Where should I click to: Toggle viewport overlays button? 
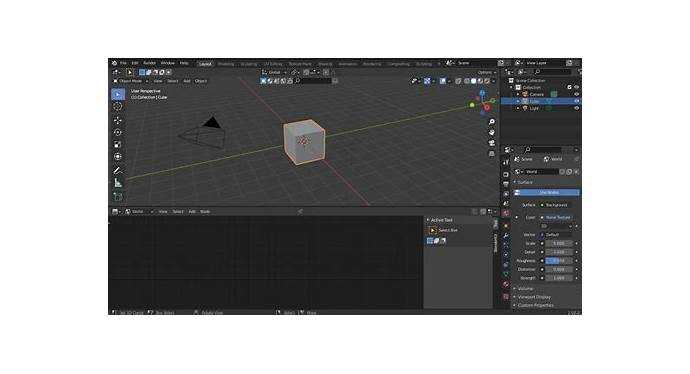coord(443,81)
